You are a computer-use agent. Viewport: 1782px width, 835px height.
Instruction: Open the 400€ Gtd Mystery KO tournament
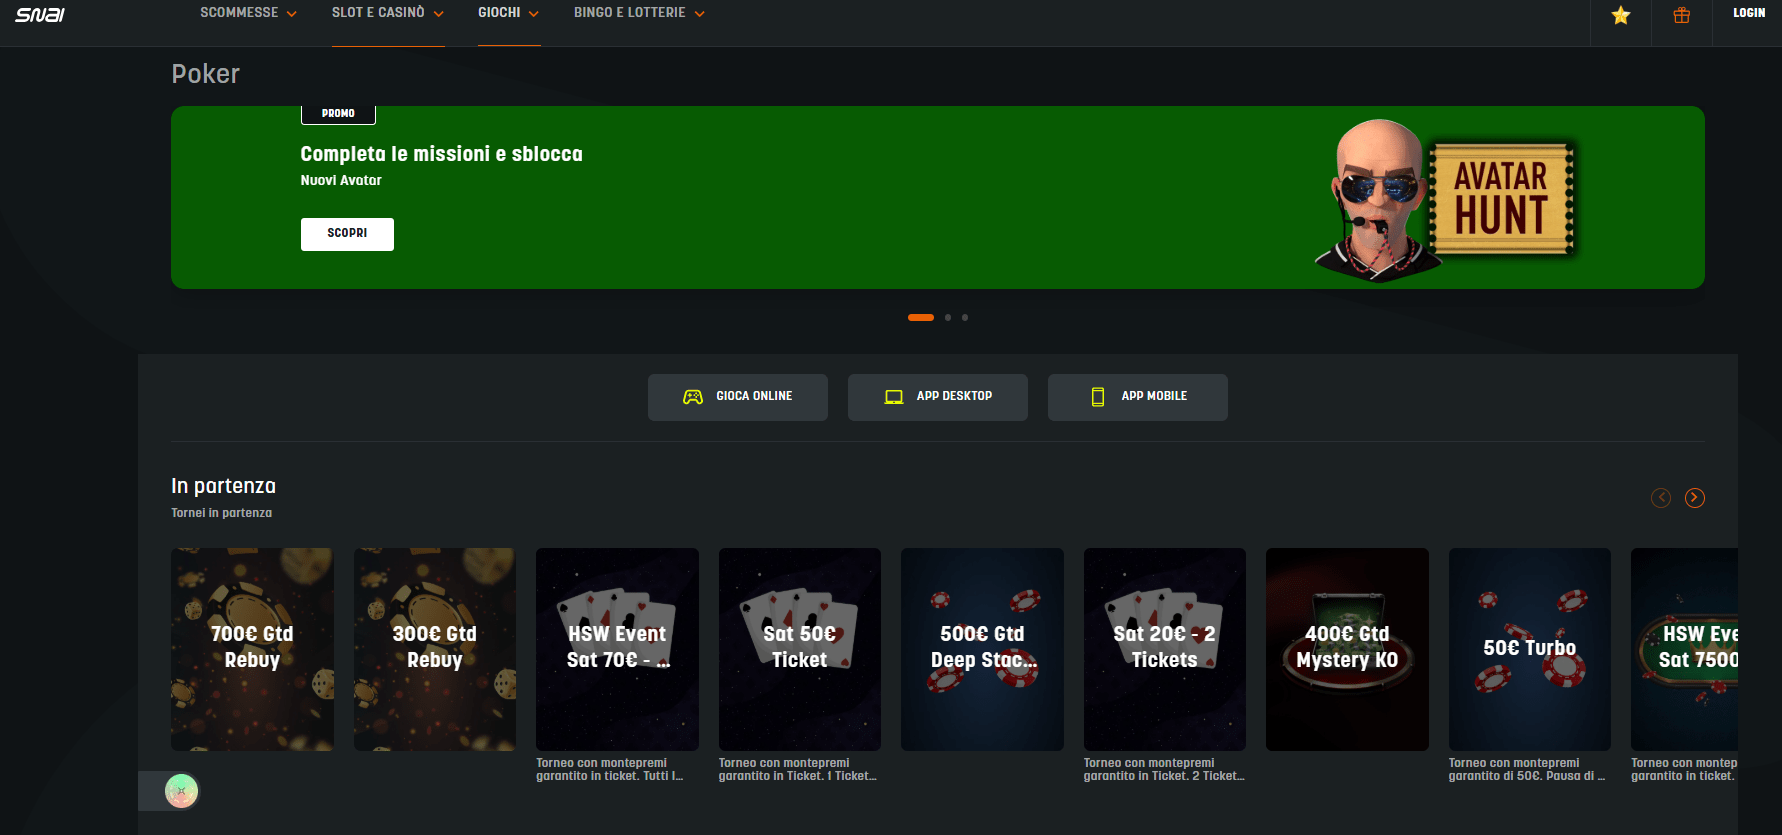(x=1347, y=648)
